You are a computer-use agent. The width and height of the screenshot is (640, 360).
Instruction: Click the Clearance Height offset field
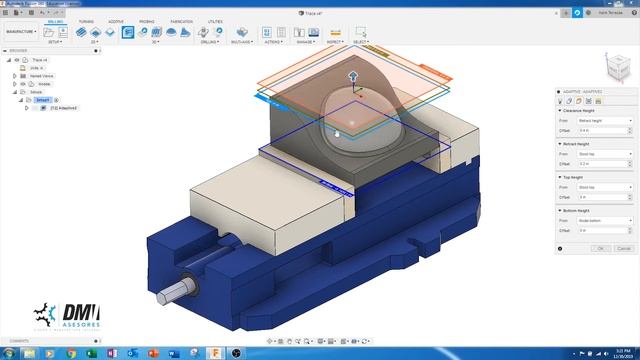click(x=602, y=131)
